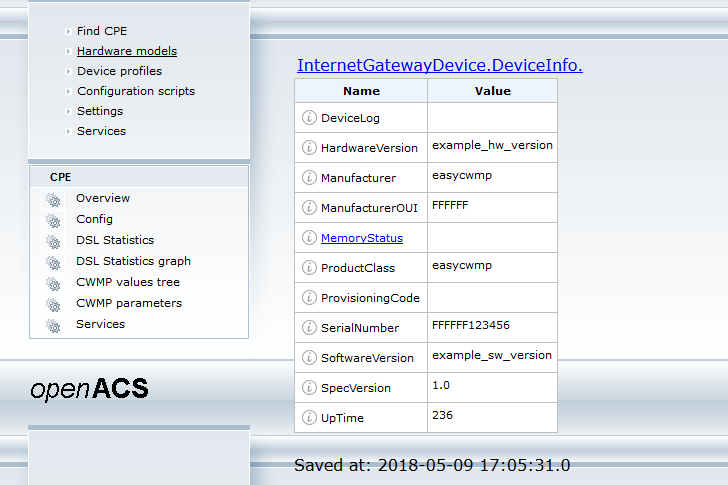Click the info icon beside ManufacturerOUI
This screenshot has width=728, height=485.
309,207
